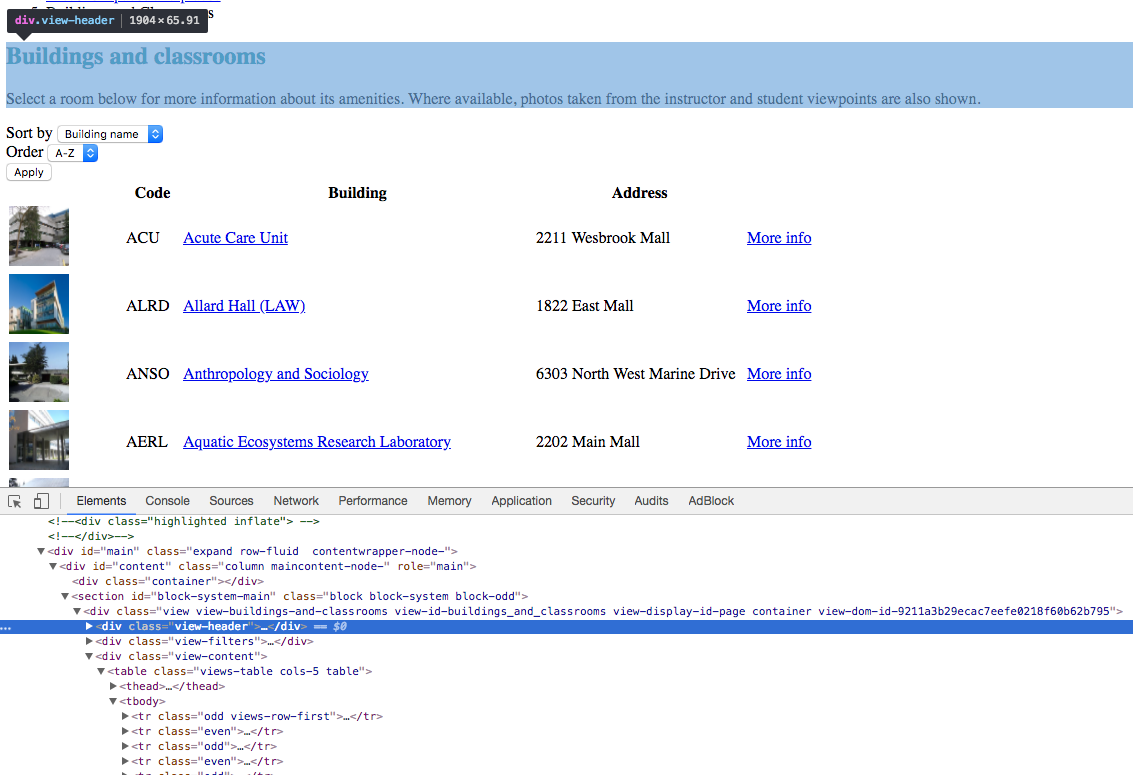Collapse the view-content div node
This screenshot has height=775, width=1133.
89,657
